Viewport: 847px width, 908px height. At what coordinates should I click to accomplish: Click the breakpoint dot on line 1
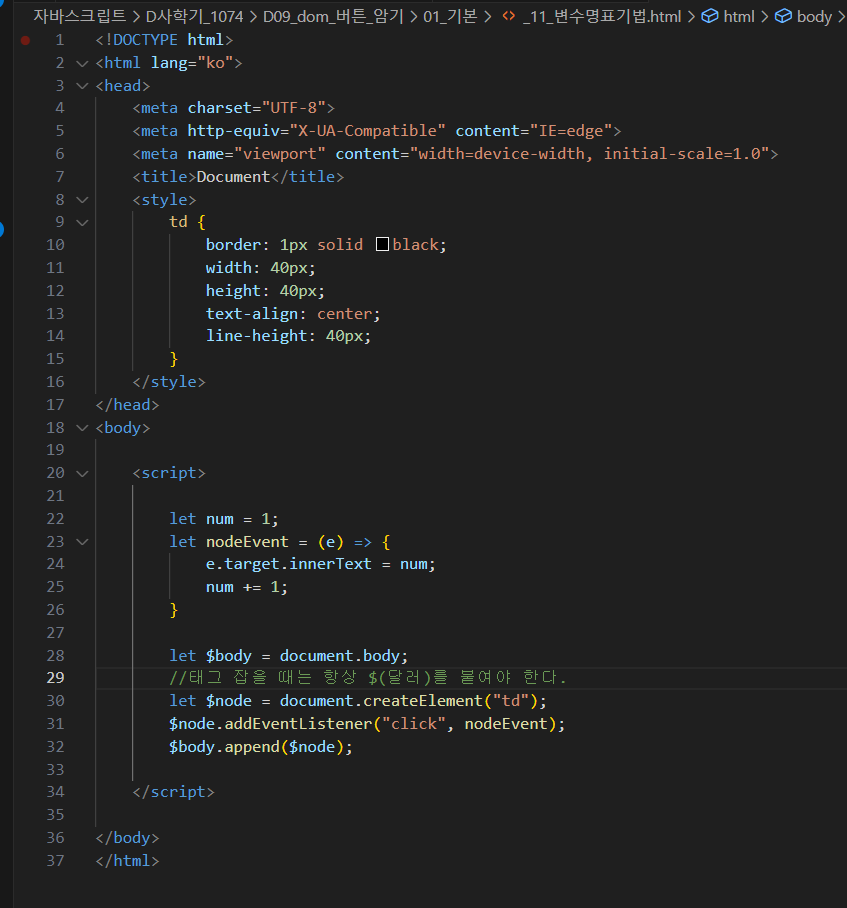tap(25, 40)
